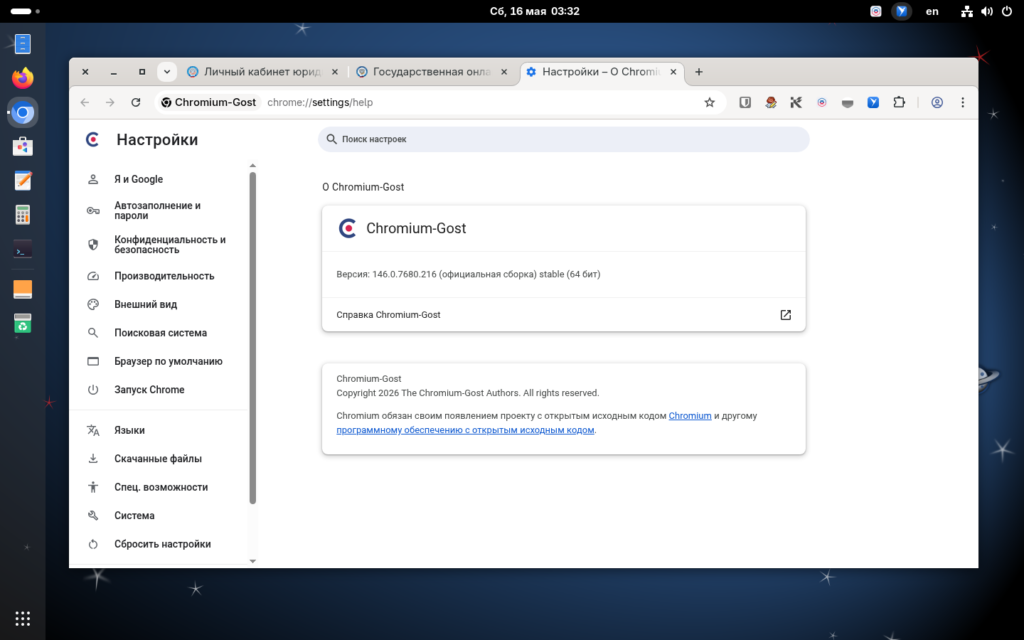Image resolution: width=1024 pixels, height=640 pixels.
Task: Click the scroll up arrow of the sidebar scrollbar
Action: click(x=253, y=166)
